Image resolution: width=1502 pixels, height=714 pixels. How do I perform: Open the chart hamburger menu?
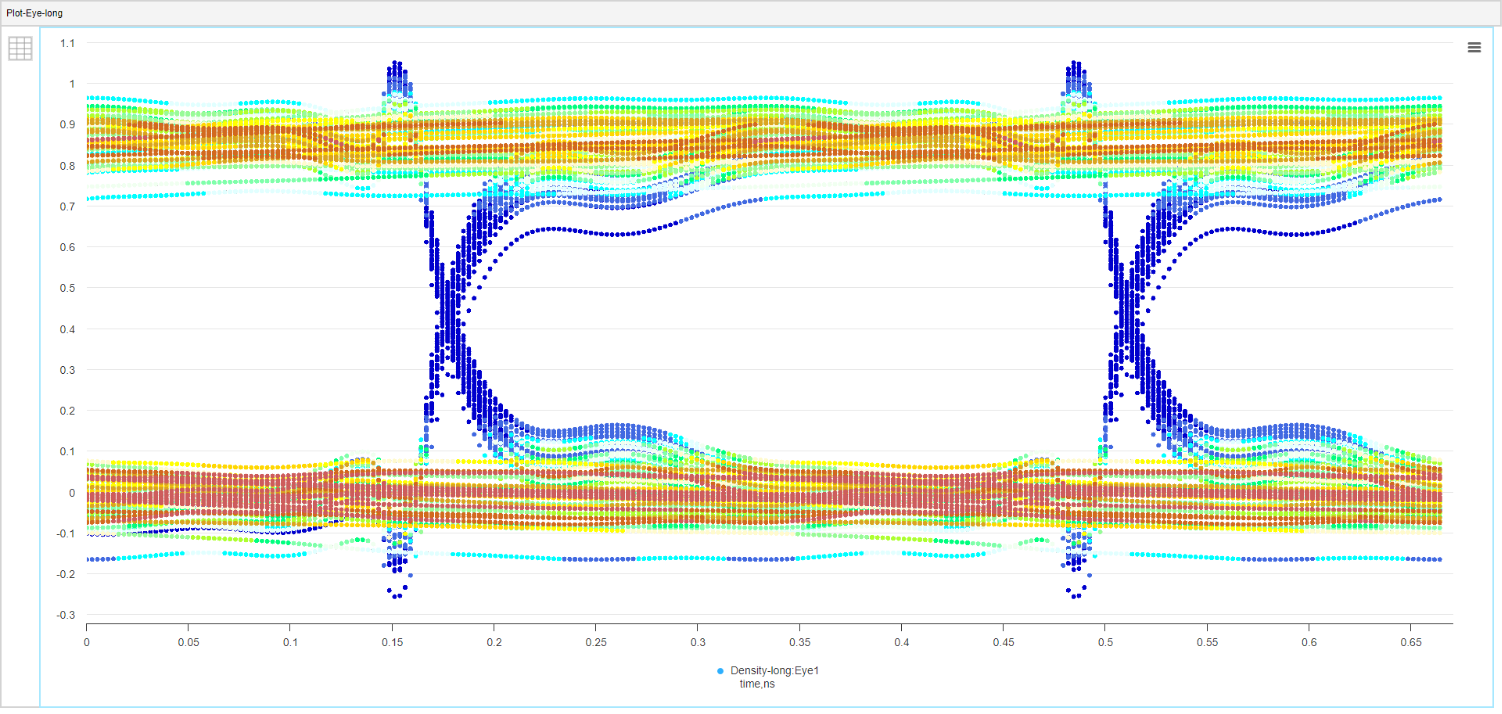1474,47
